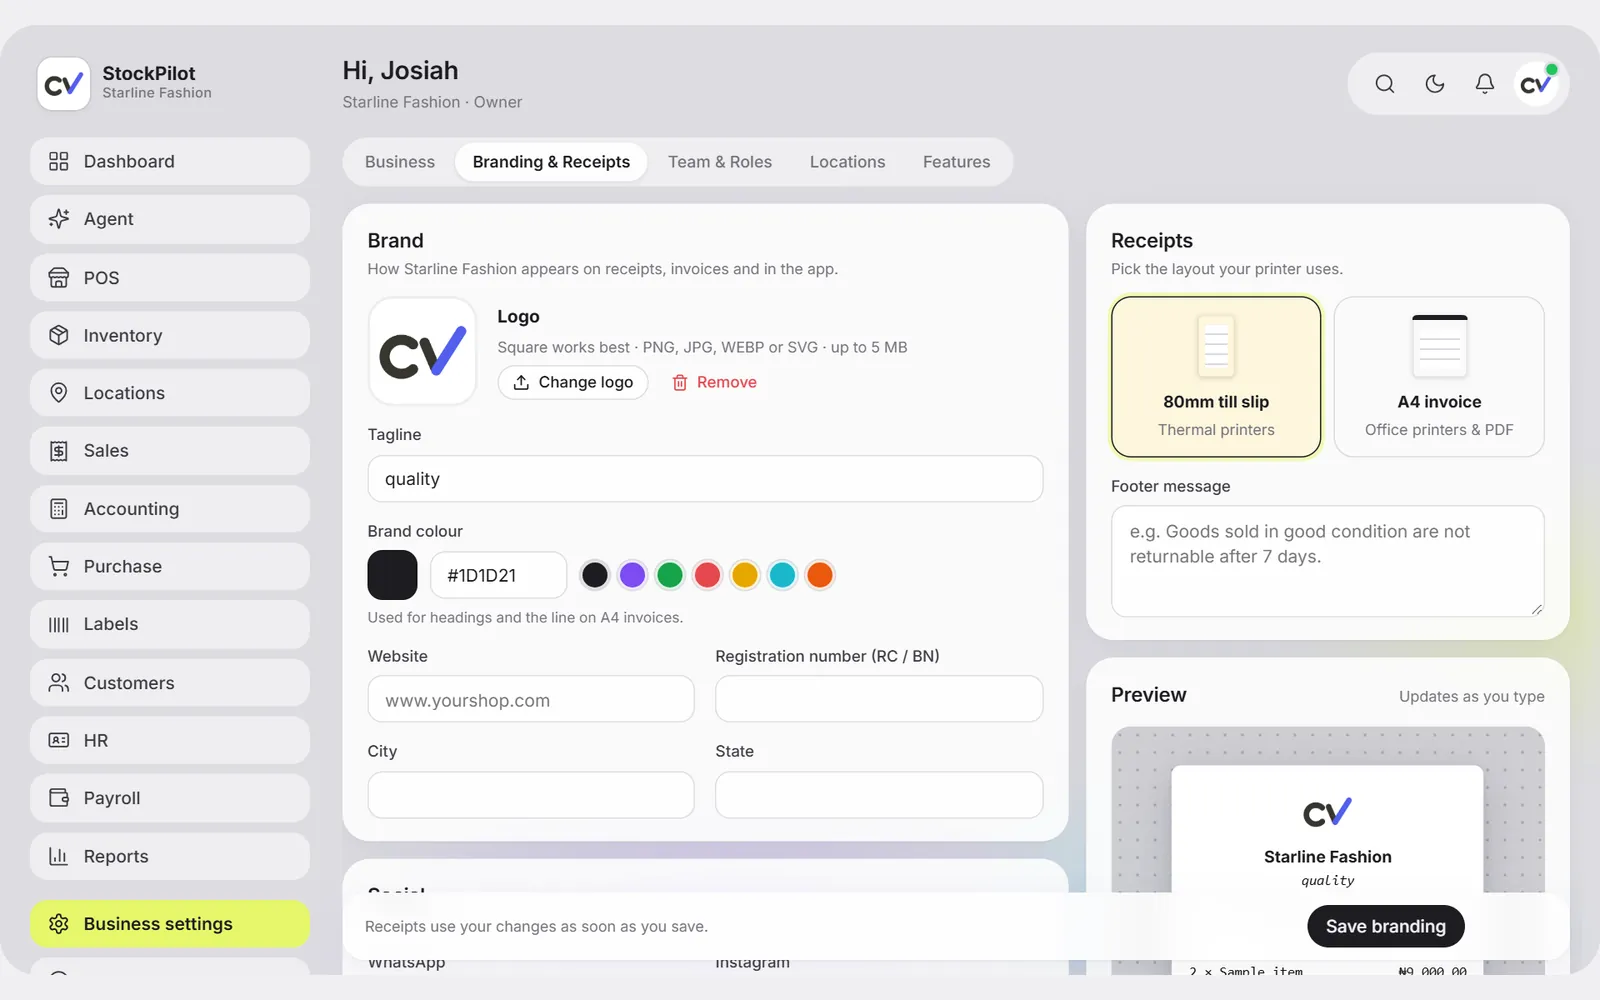Go to POS in the sidebar
This screenshot has height=1000, width=1600.
pyautogui.click(x=170, y=277)
